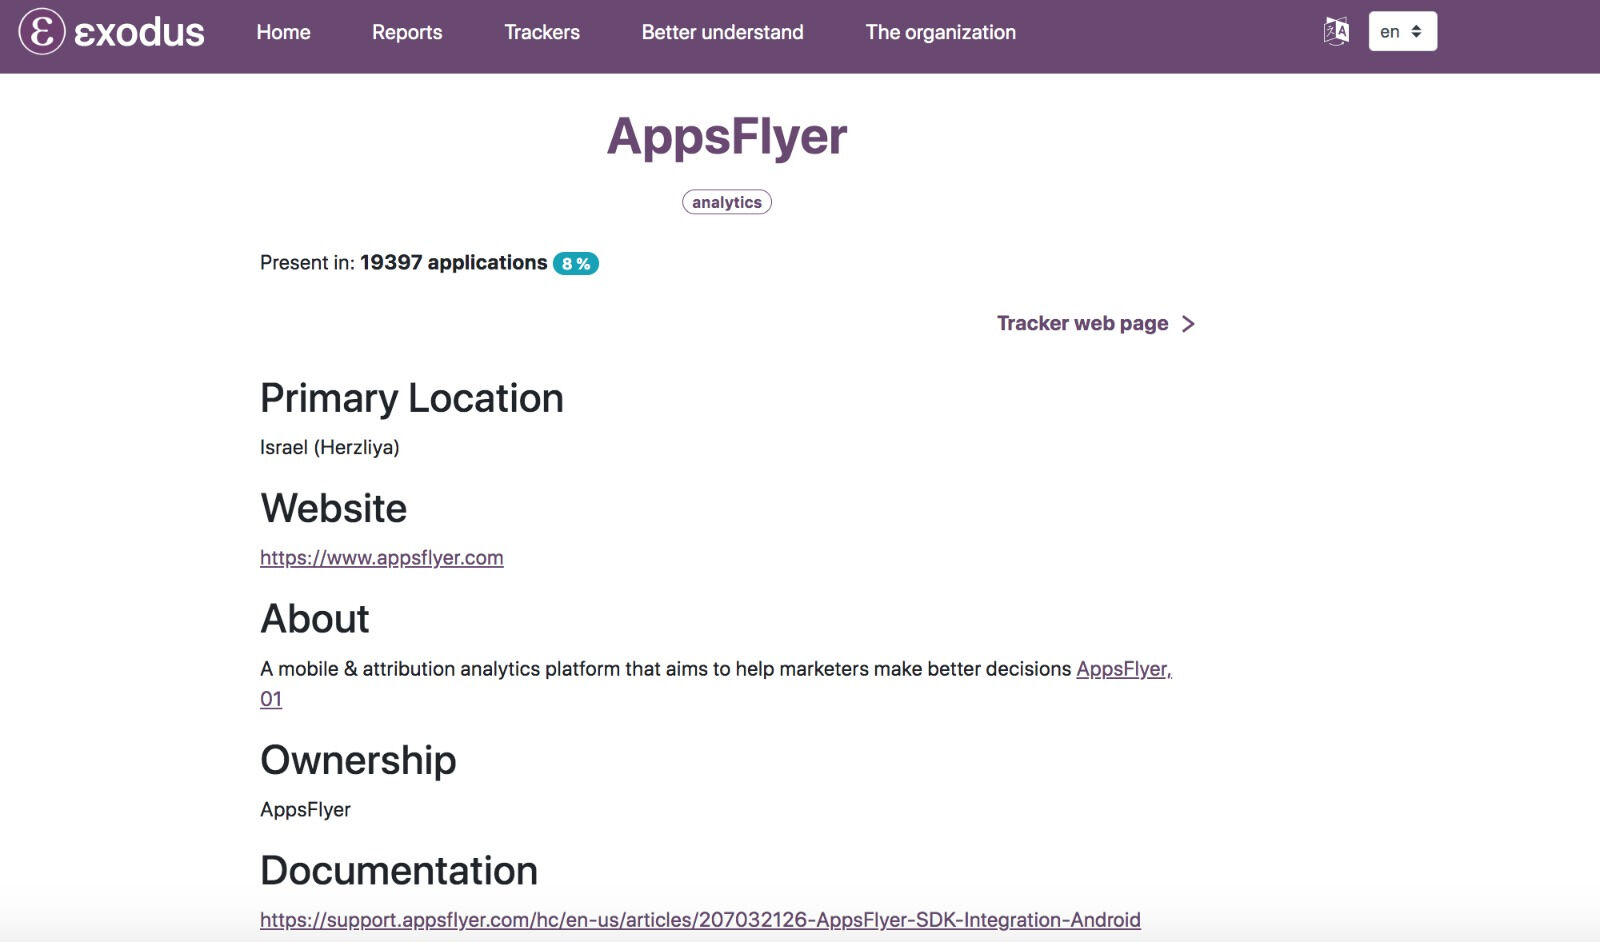Click the exodus wordmark text
Screen dimensions: 1600x942
[x=139, y=33]
